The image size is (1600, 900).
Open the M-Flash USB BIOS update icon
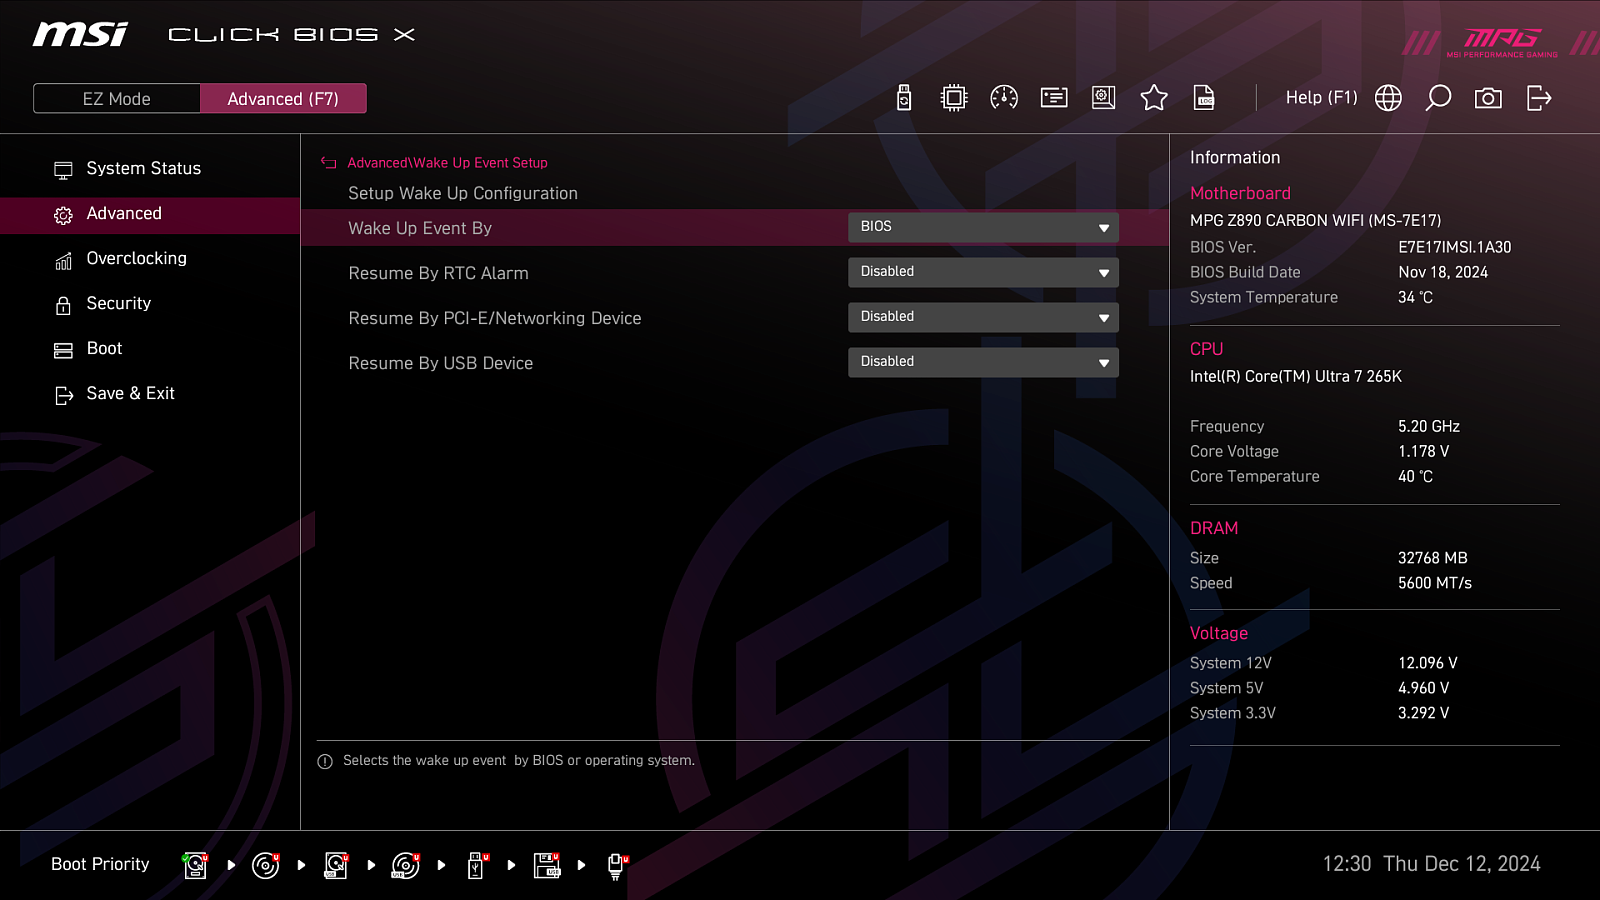coord(904,98)
